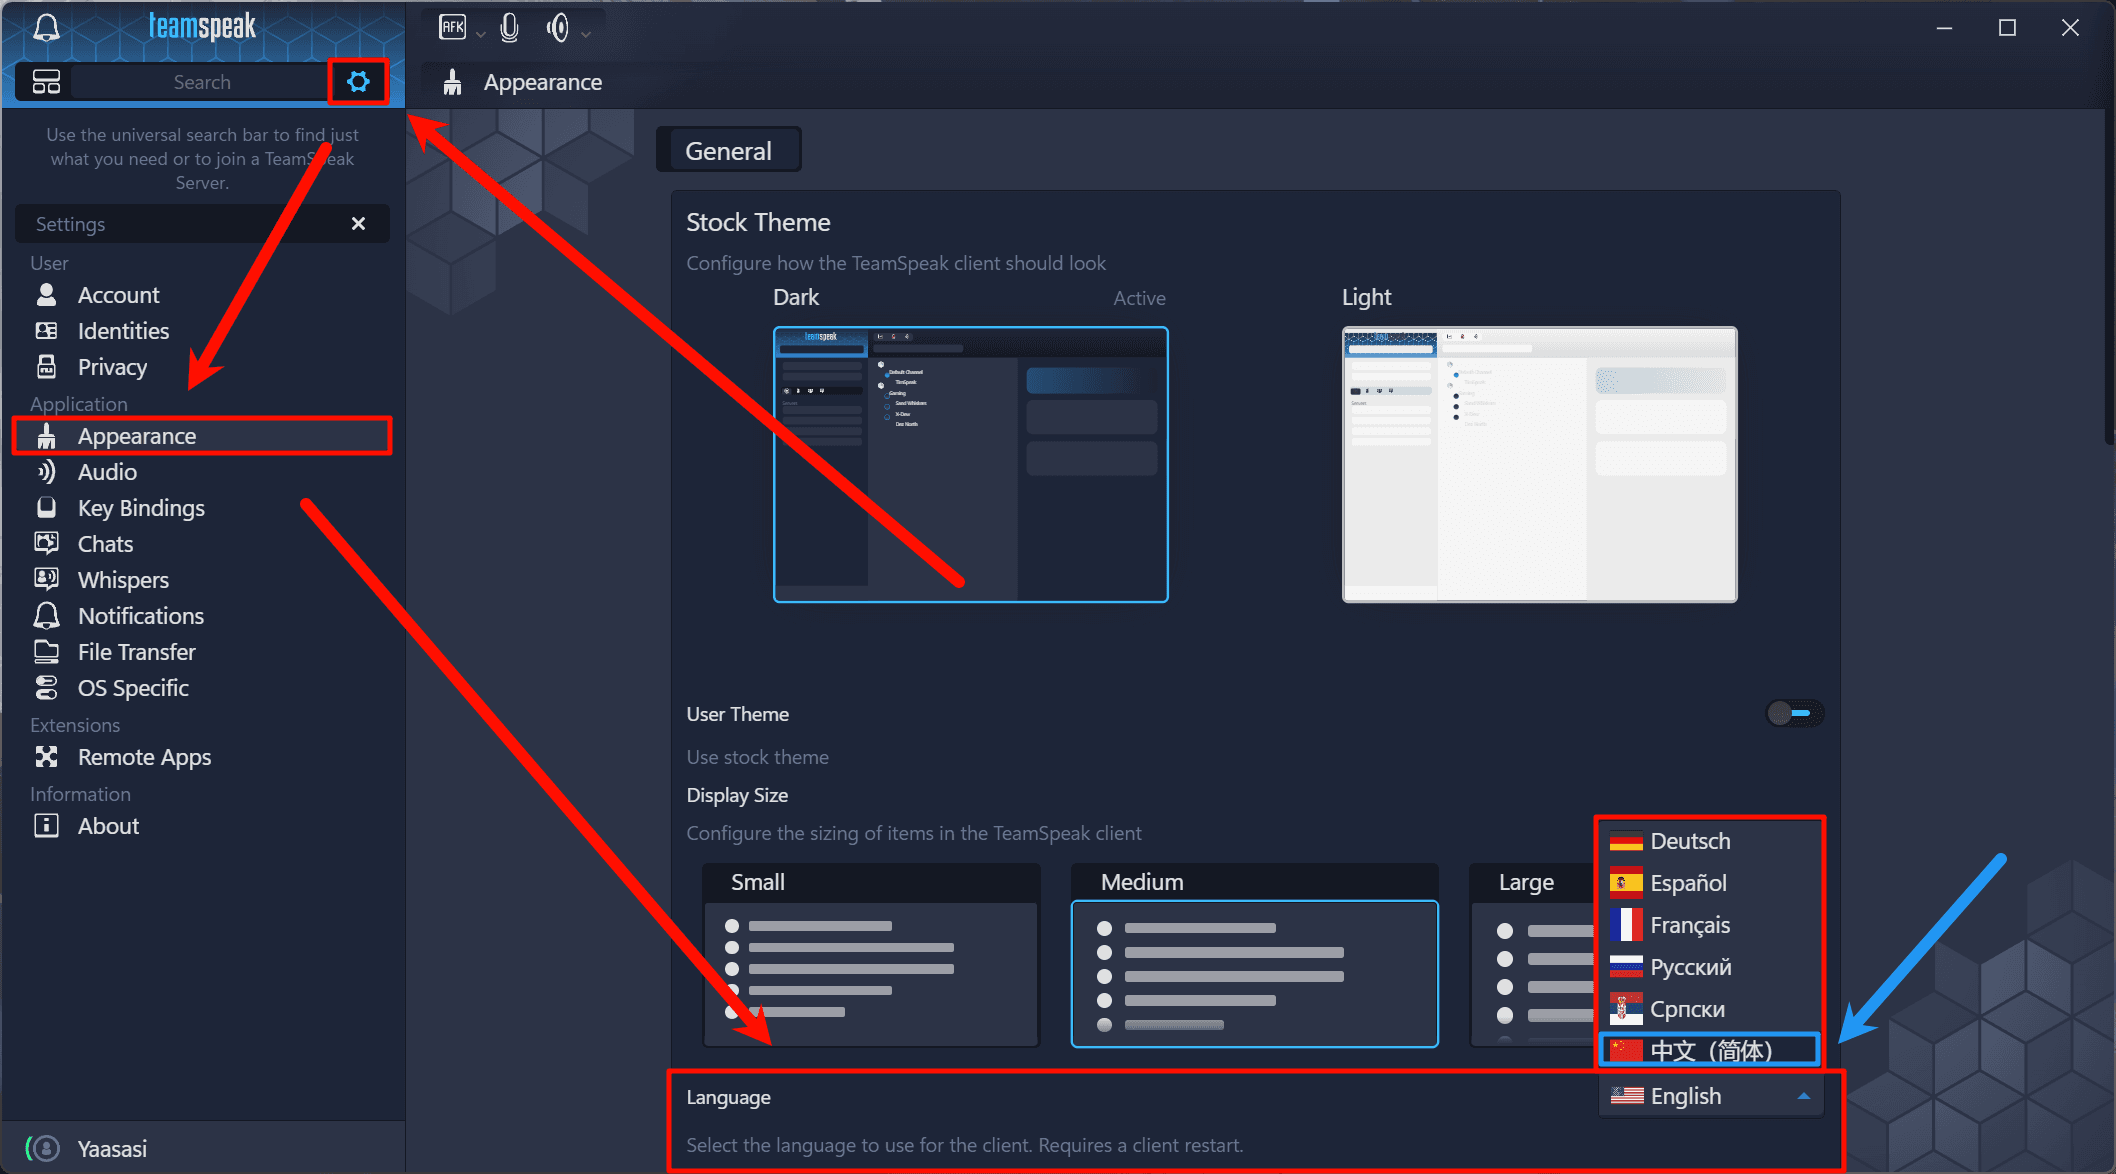This screenshot has width=2116, height=1174.
Task: Click the Whispers icon
Action: [x=46, y=580]
